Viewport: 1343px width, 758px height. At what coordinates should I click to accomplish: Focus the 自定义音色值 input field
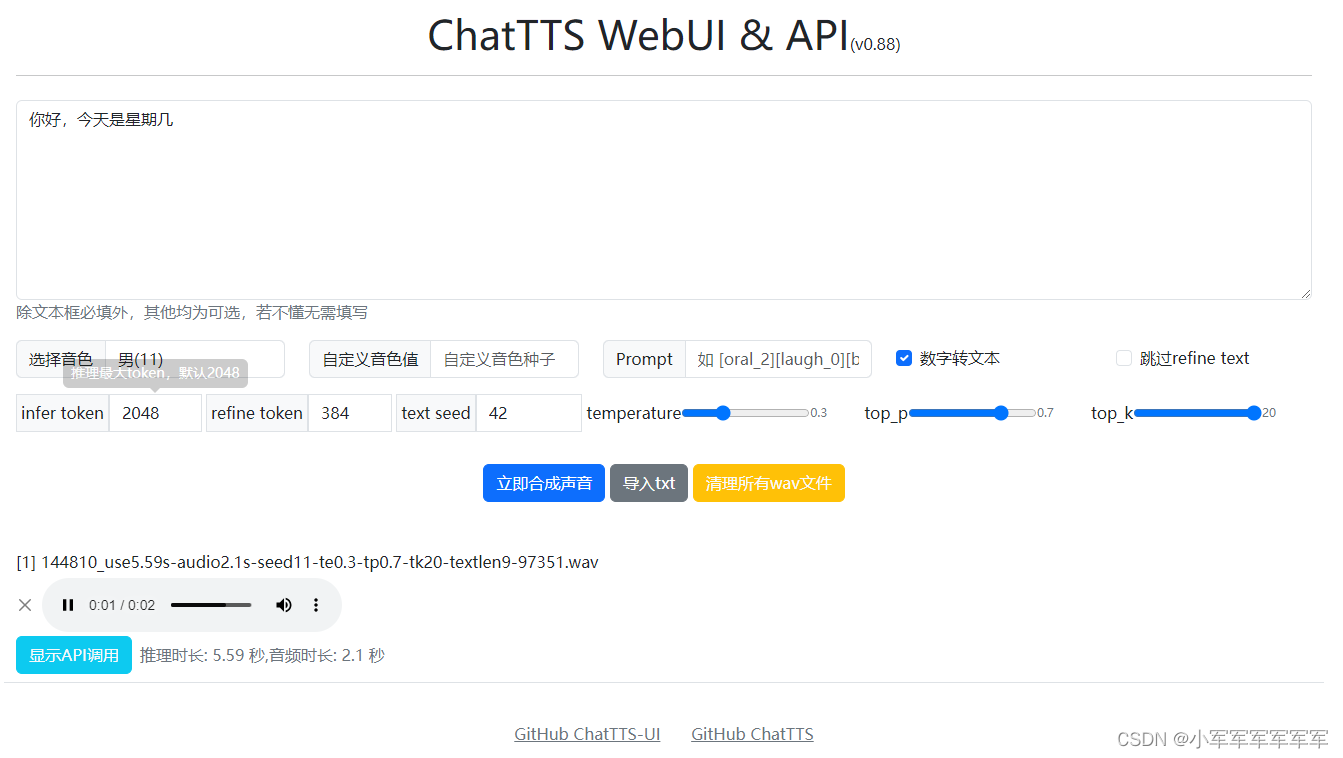[x=504, y=359]
